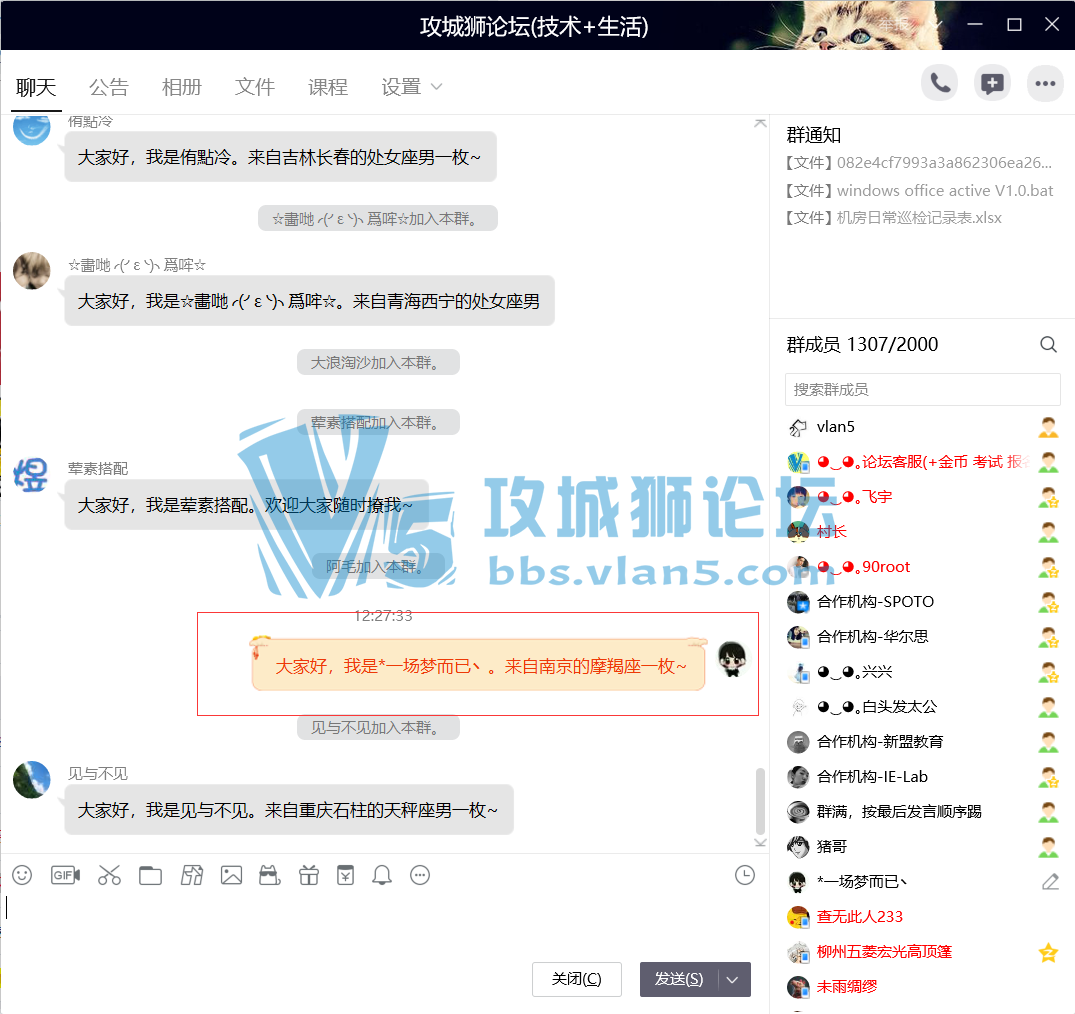Click the chat scrollbar thumb
The width and height of the screenshot is (1075, 1014).
point(760,800)
